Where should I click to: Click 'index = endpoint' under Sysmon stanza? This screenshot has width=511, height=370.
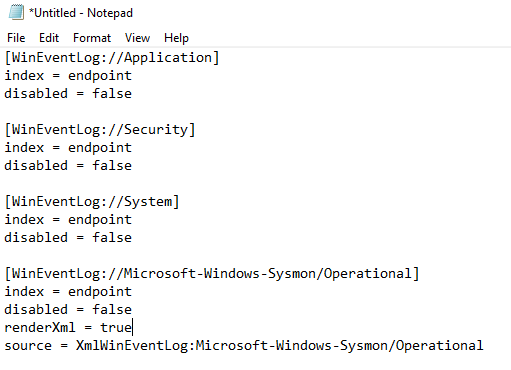pyautogui.click(x=68, y=292)
